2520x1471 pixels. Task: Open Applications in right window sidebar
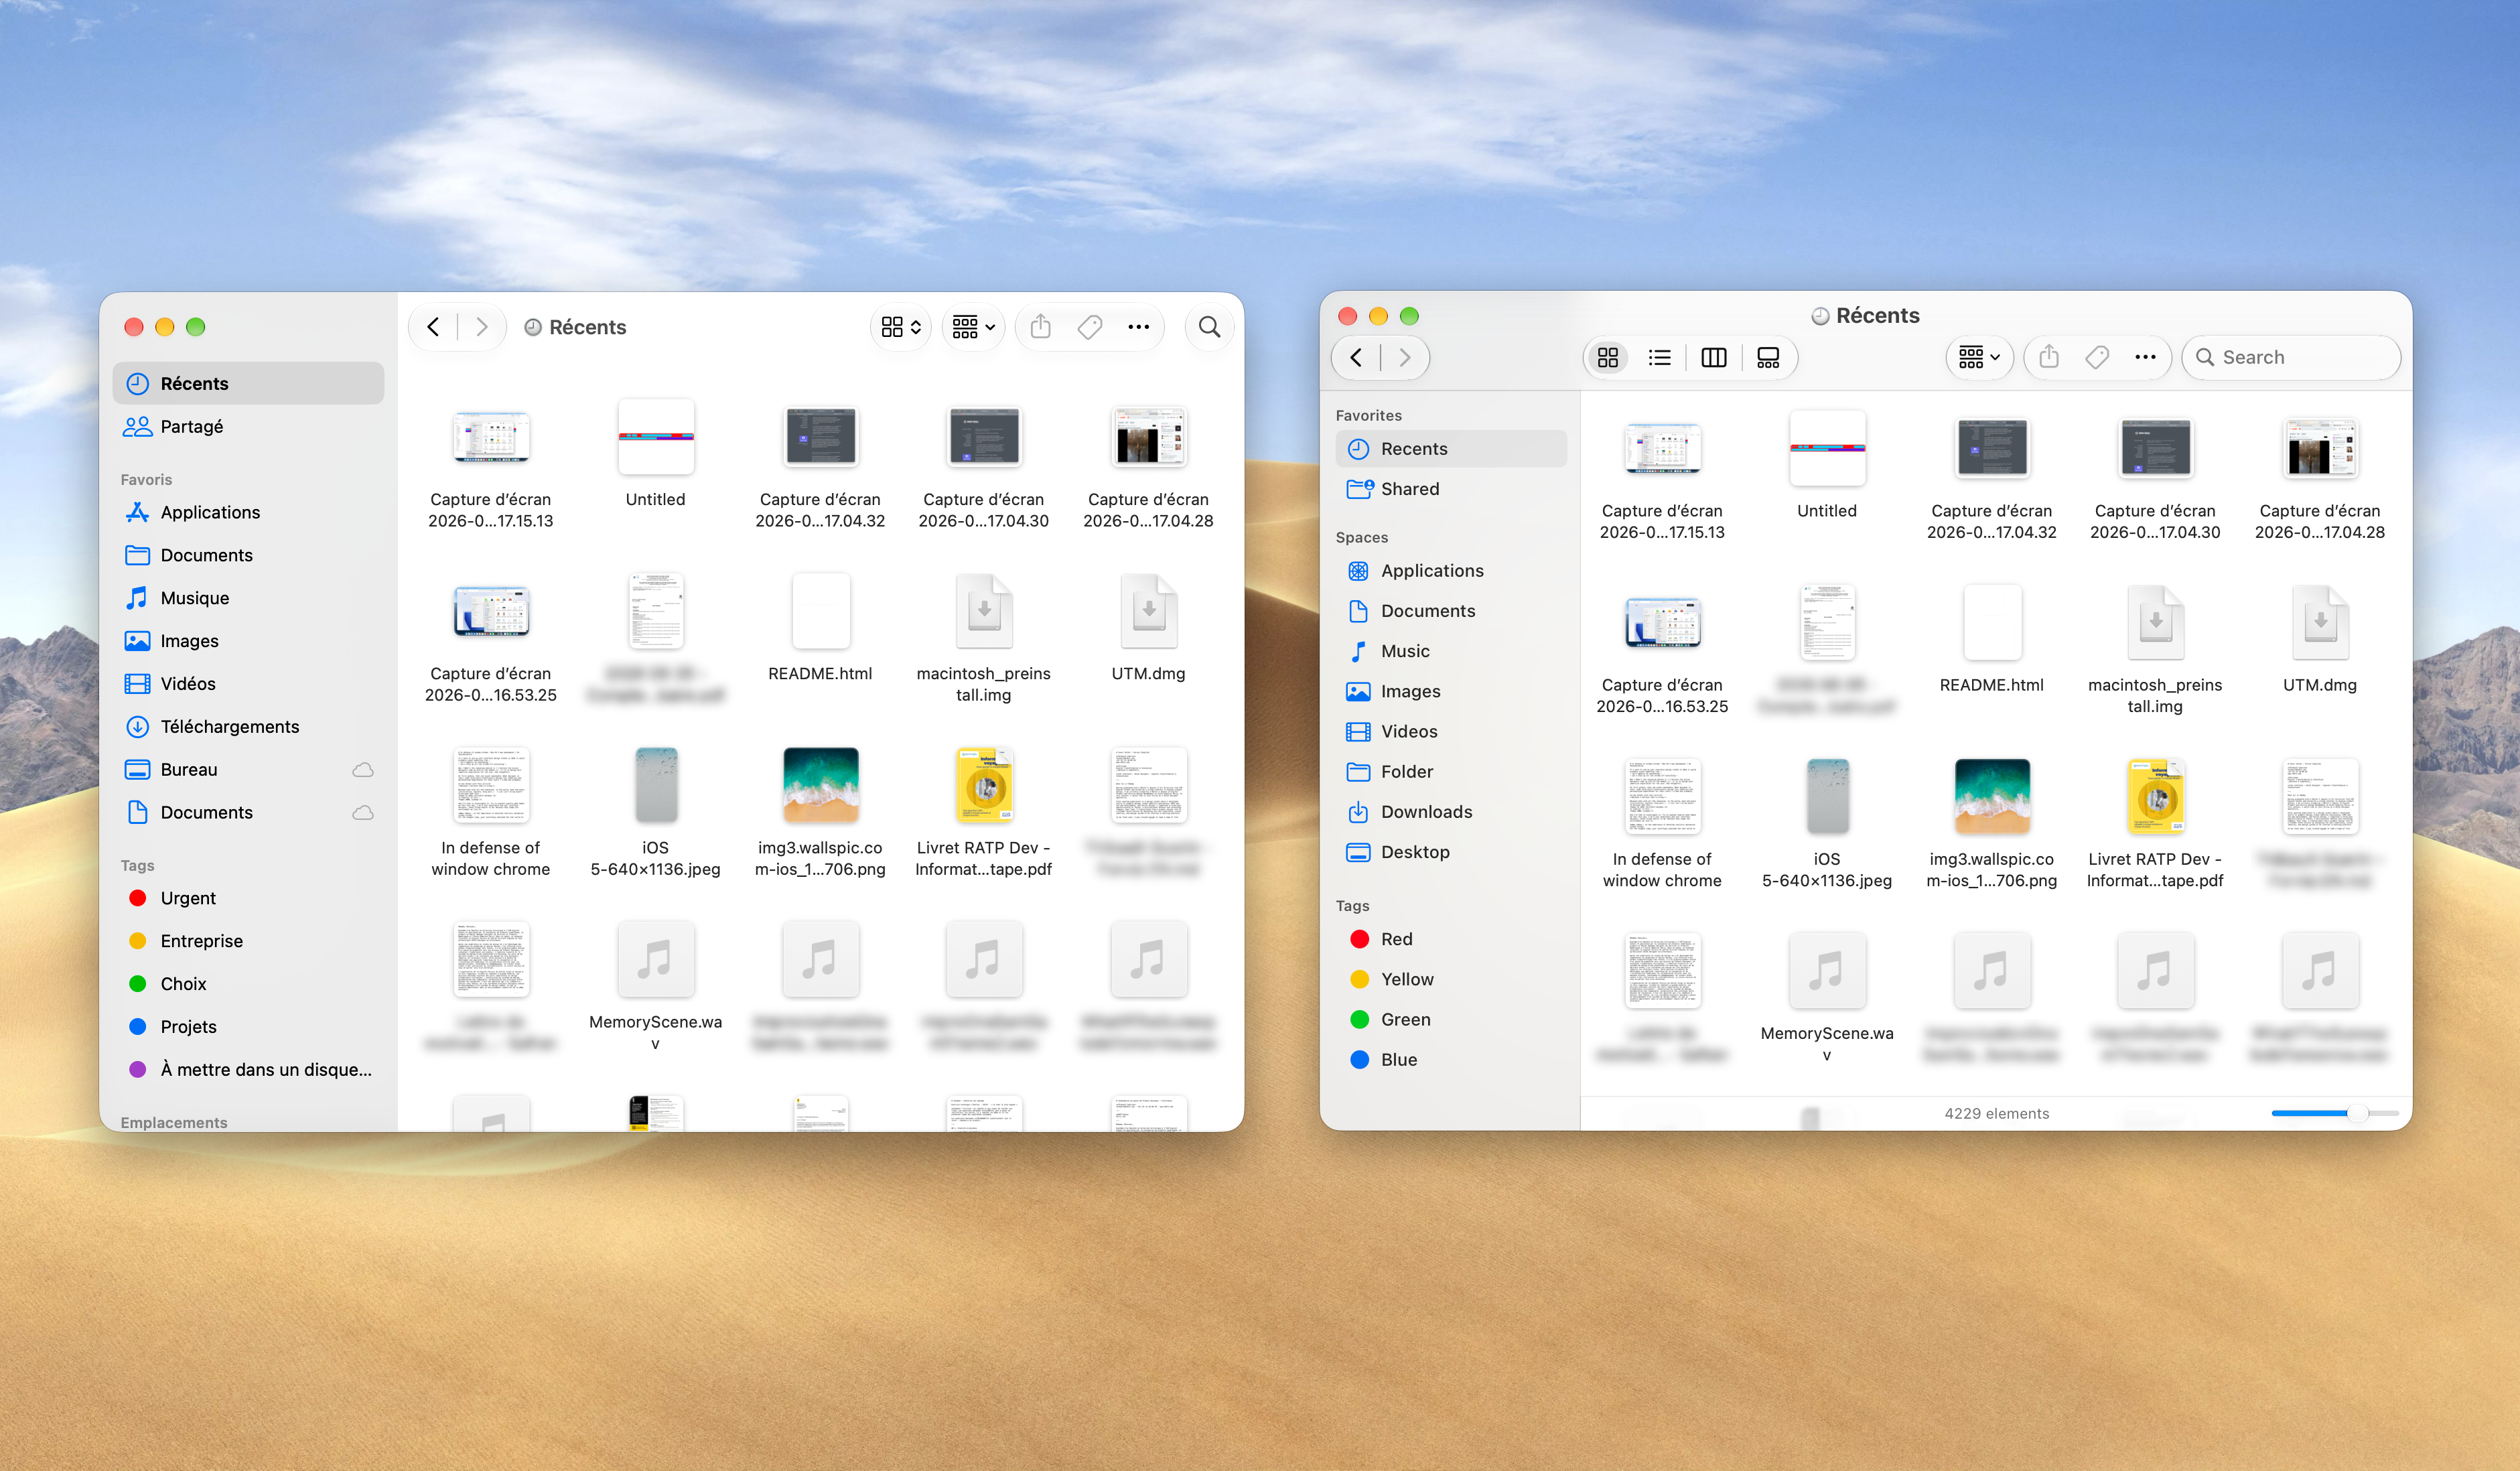pos(1451,571)
